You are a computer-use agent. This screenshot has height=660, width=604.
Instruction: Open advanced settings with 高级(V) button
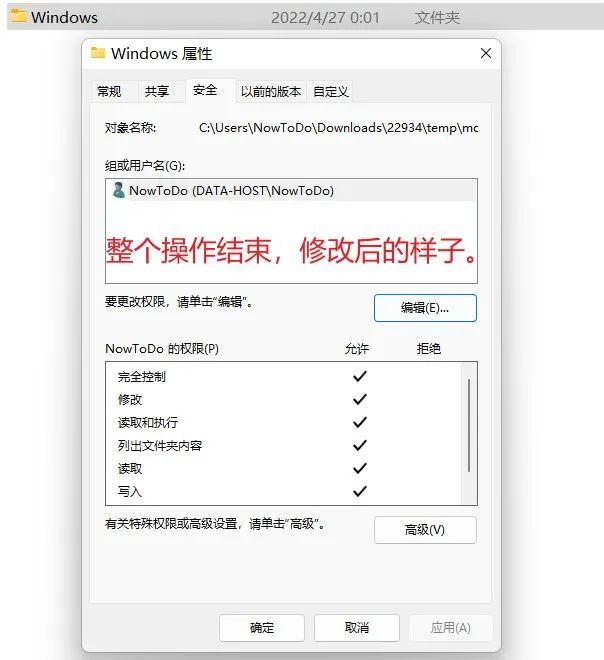pyautogui.click(x=425, y=530)
